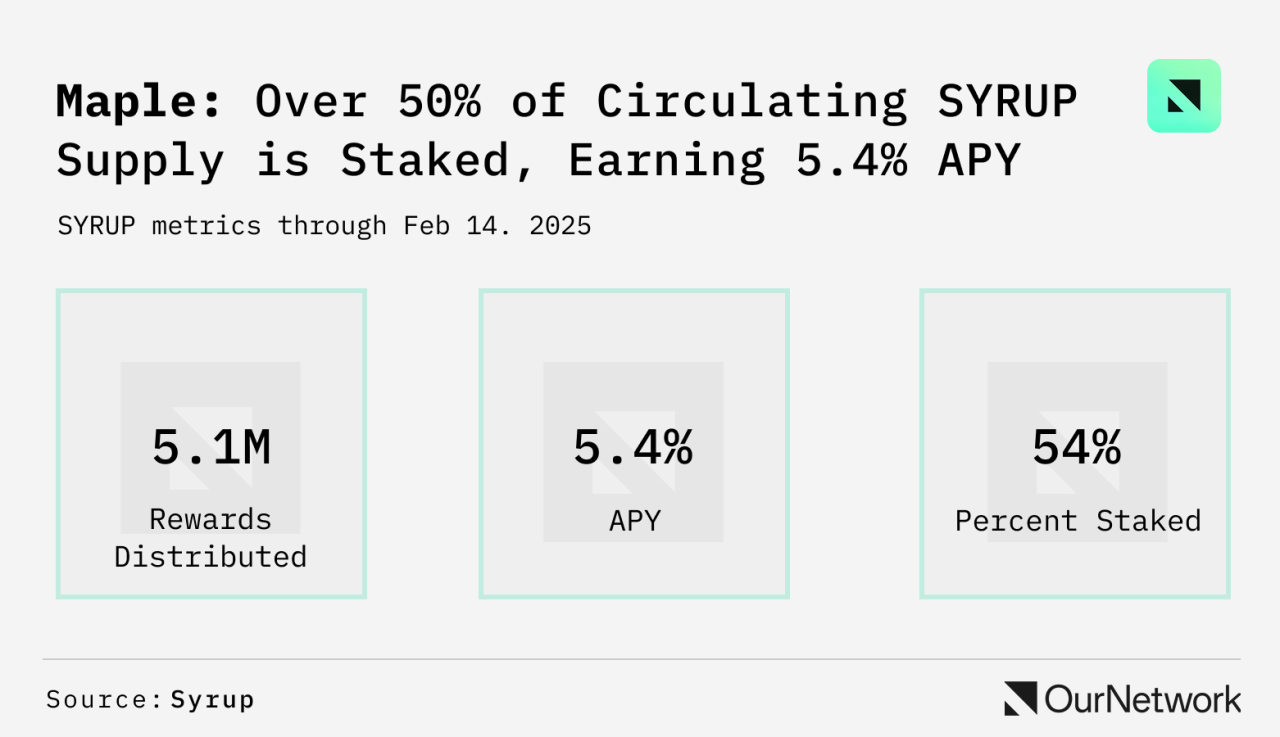The width and height of the screenshot is (1280, 737).
Task: Select the "APY" label under middle card value
Action: click(x=634, y=521)
